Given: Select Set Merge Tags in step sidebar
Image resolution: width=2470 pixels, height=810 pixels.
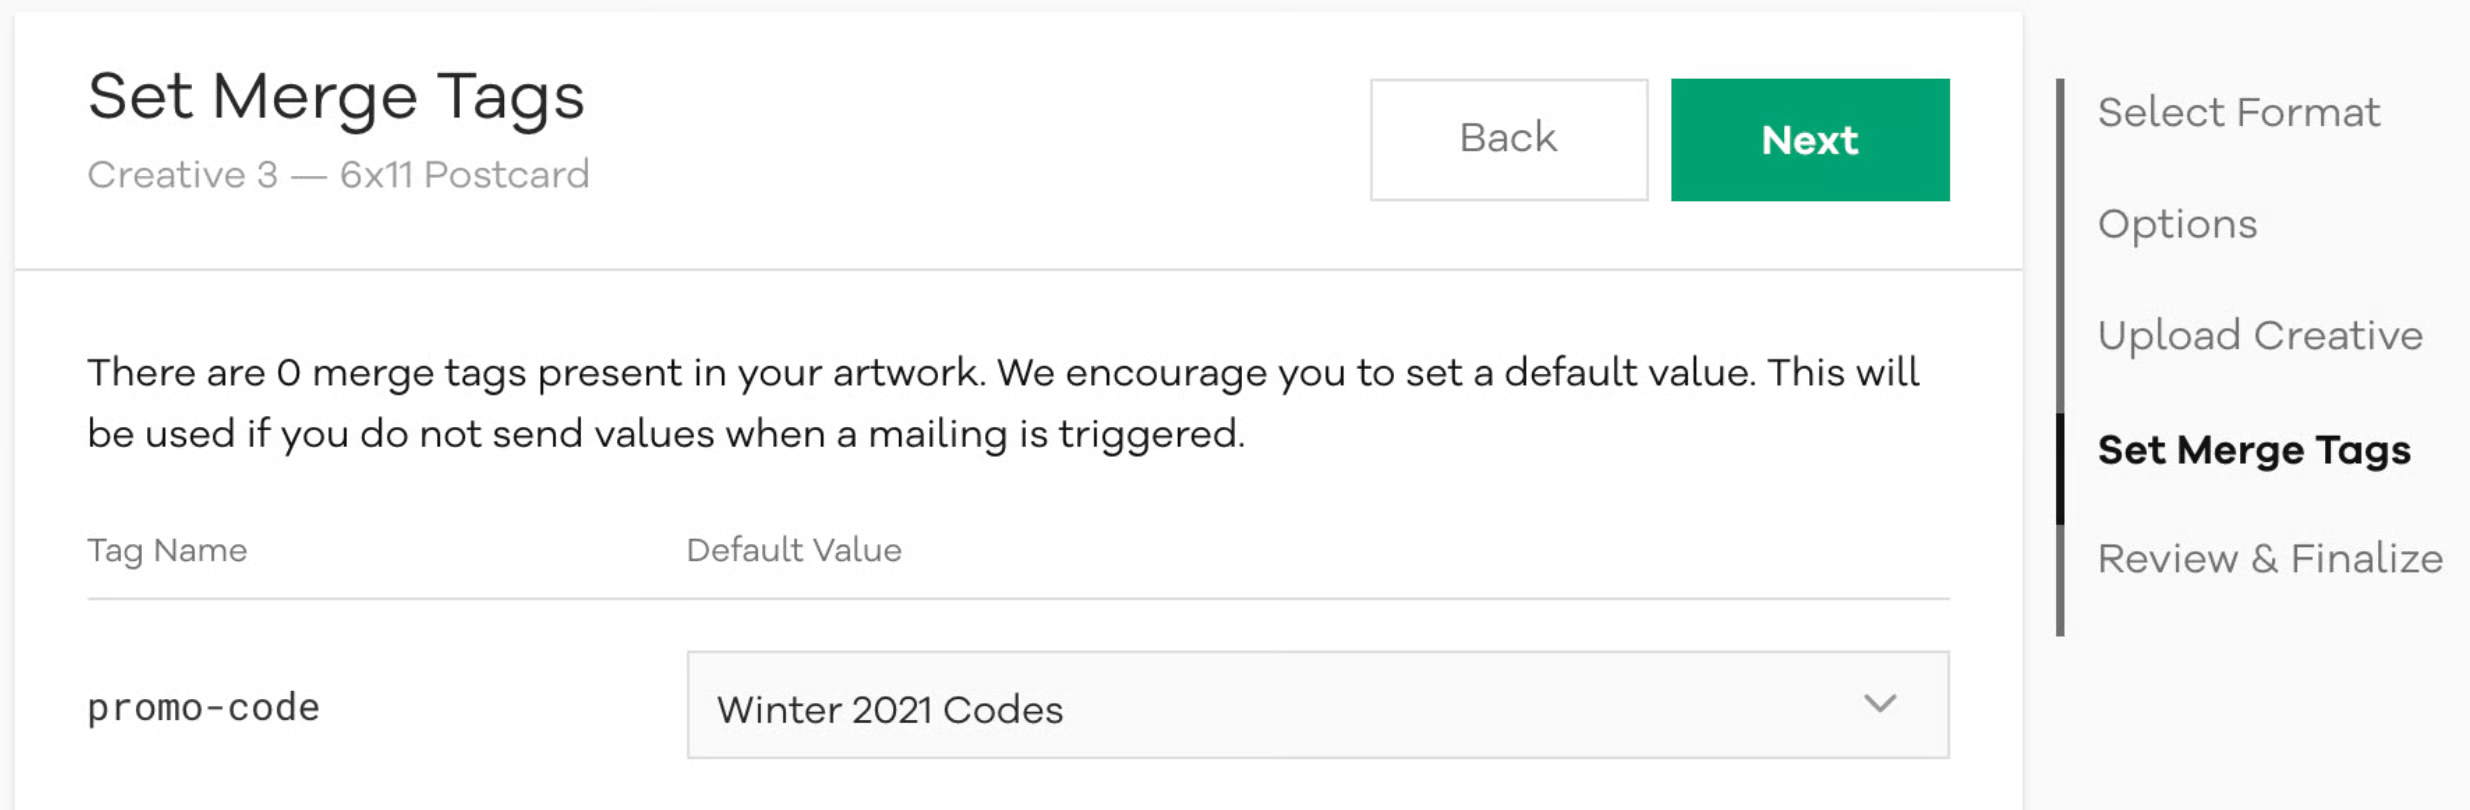Looking at the screenshot, I should 2254,450.
